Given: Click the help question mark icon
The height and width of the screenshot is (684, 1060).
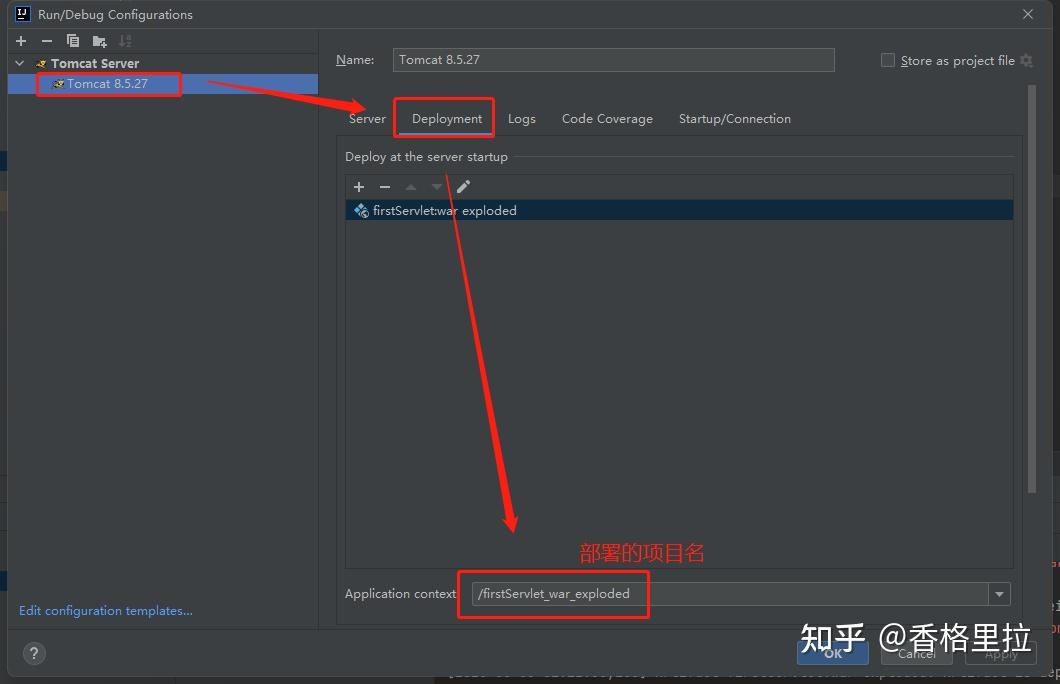Looking at the screenshot, I should click(x=33, y=653).
